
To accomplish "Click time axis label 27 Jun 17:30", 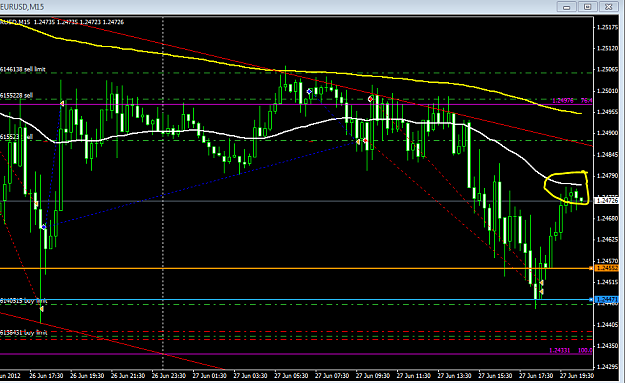I will click(537, 376).
